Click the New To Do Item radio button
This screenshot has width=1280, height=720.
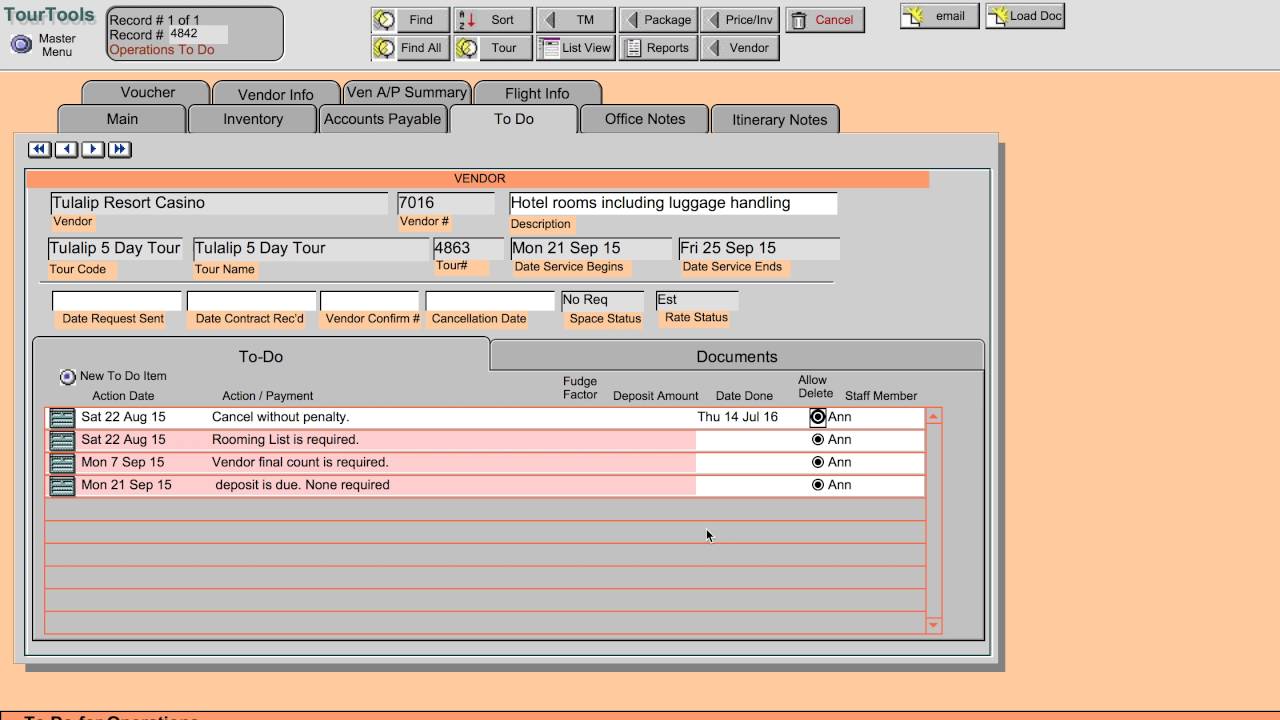tap(67, 377)
